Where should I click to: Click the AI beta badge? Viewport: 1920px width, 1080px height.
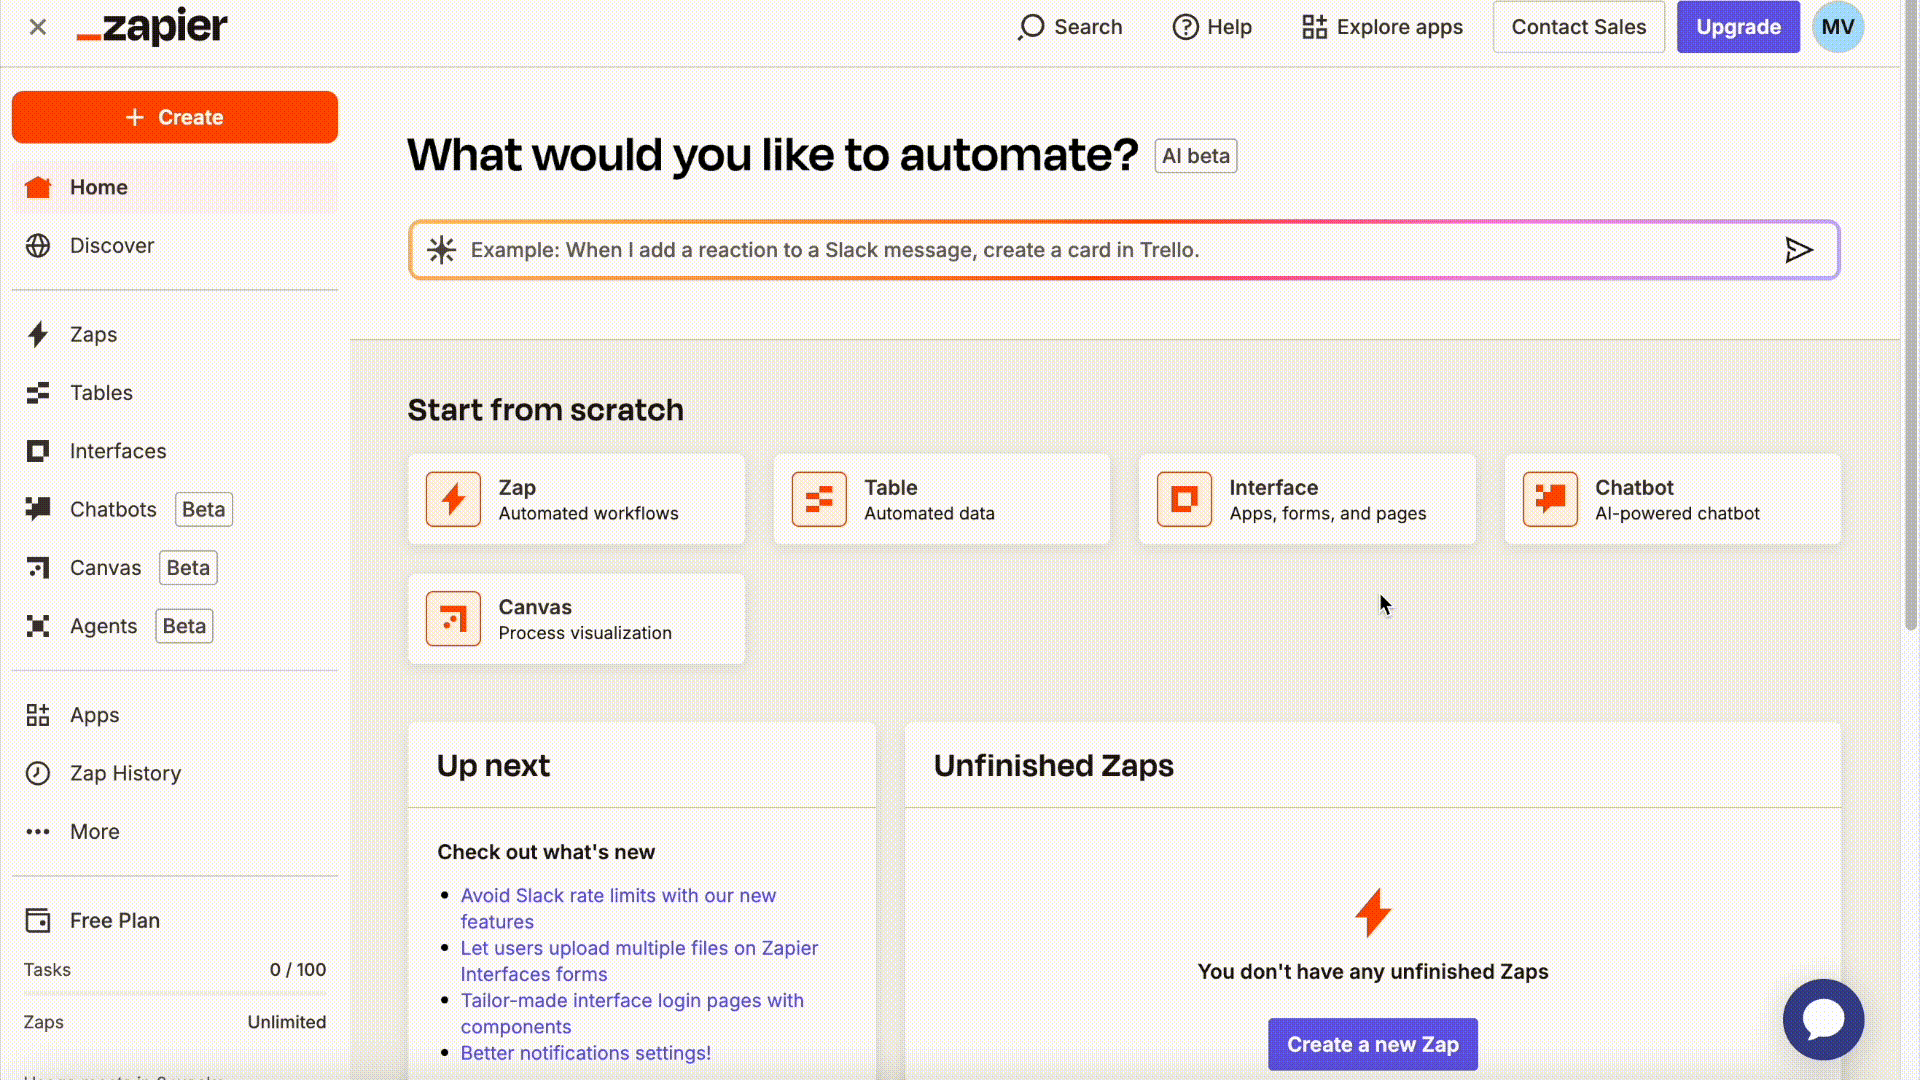click(x=1196, y=156)
